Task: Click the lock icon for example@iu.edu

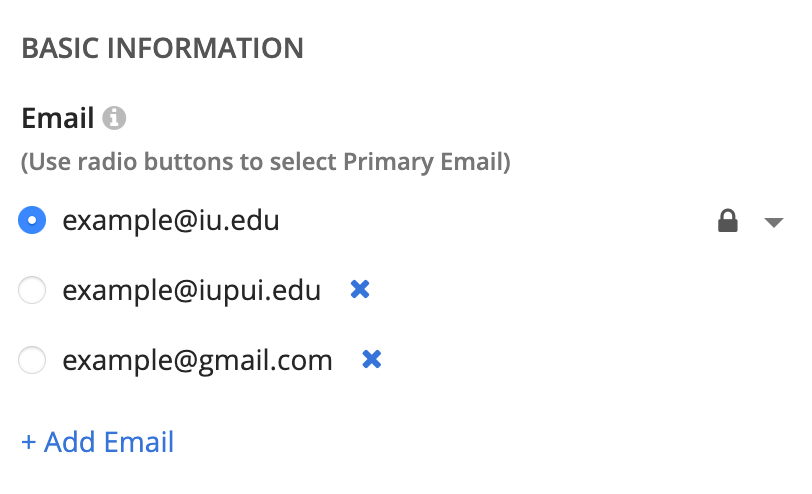Action: click(x=728, y=221)
